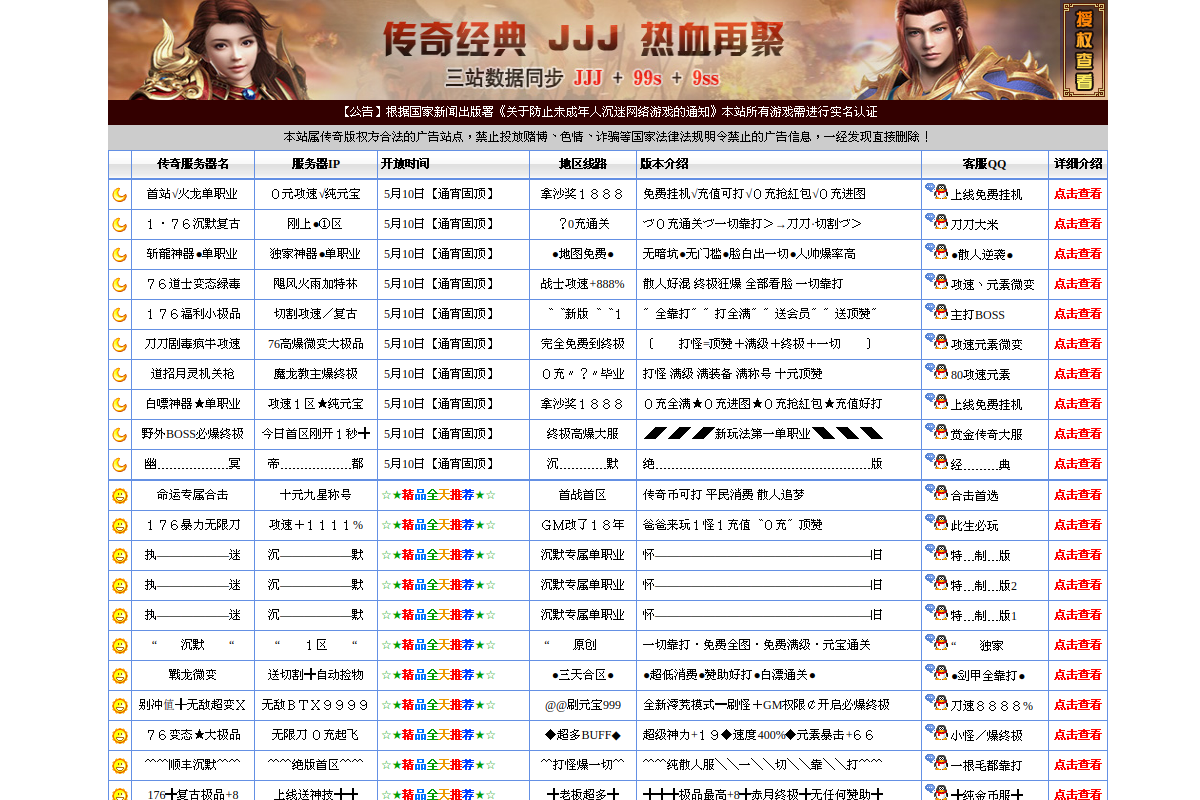Click QQ icon next to 小怪／爆终极
Screen dimensions: 1200x800
(x=936, y=733)
